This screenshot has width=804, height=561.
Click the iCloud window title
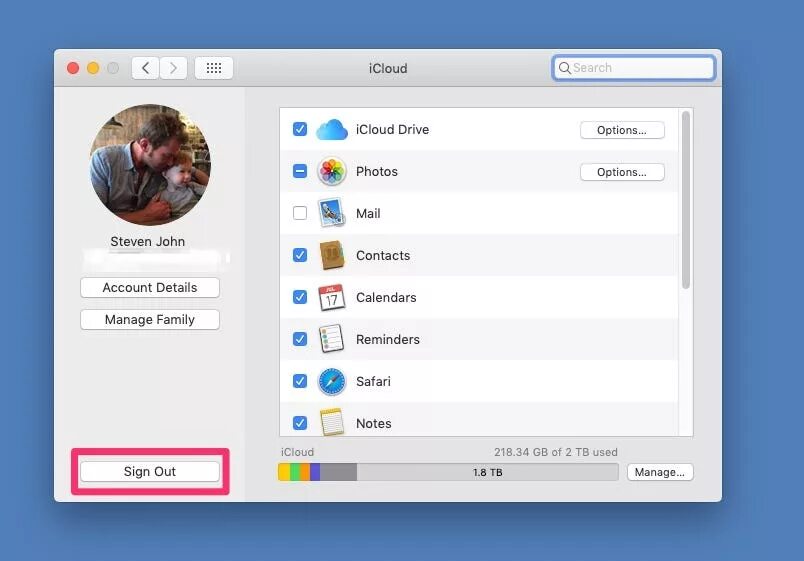388,68
